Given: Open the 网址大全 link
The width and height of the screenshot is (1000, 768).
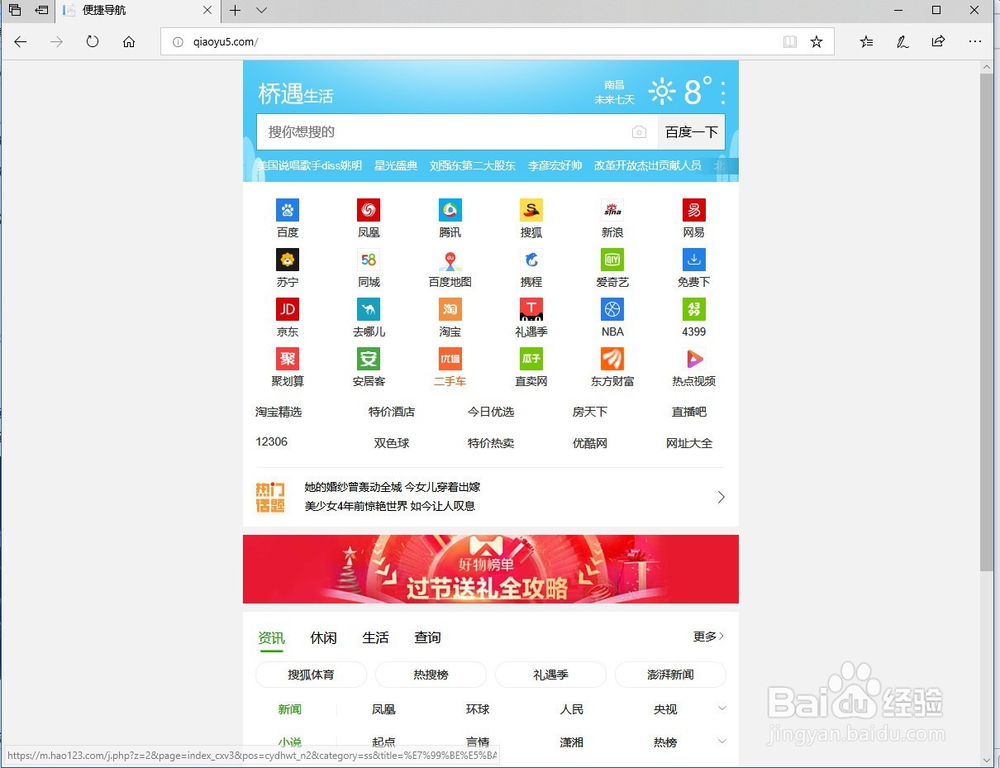Looking at the screenshot, I should (x=689, y=443).
